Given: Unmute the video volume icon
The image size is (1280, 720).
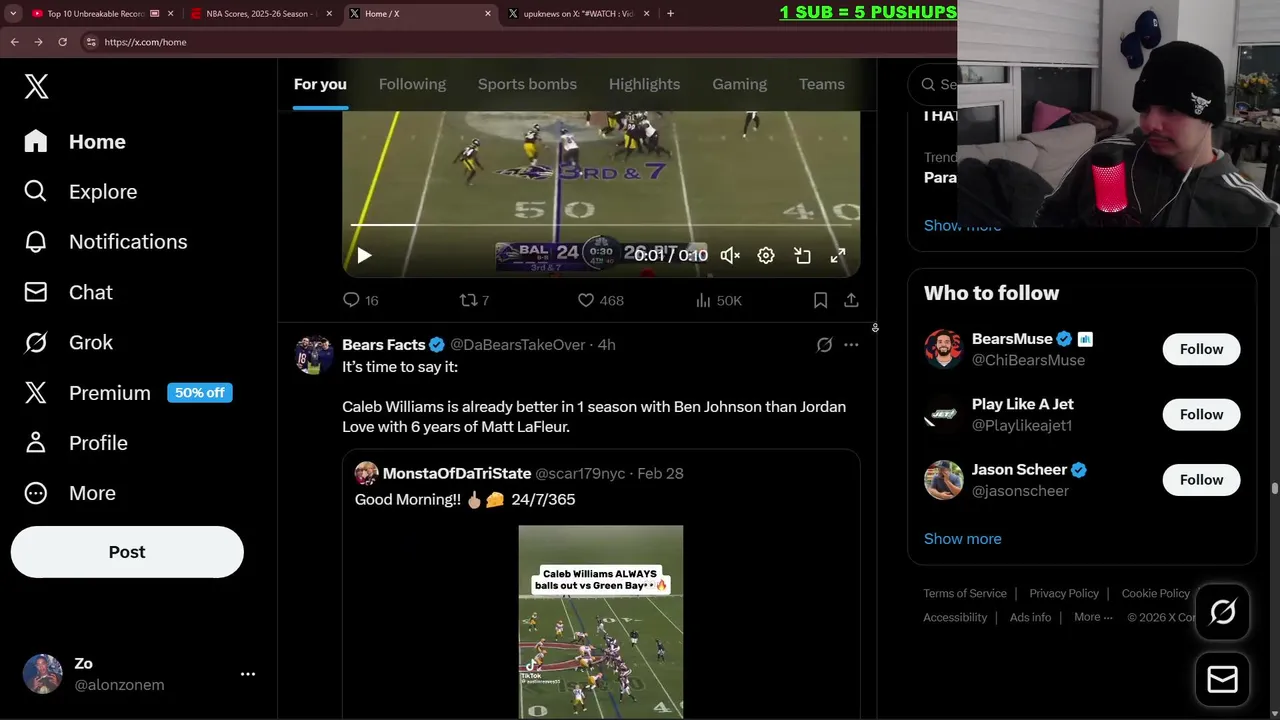Looking at the screenshot, I should (730, 256).
